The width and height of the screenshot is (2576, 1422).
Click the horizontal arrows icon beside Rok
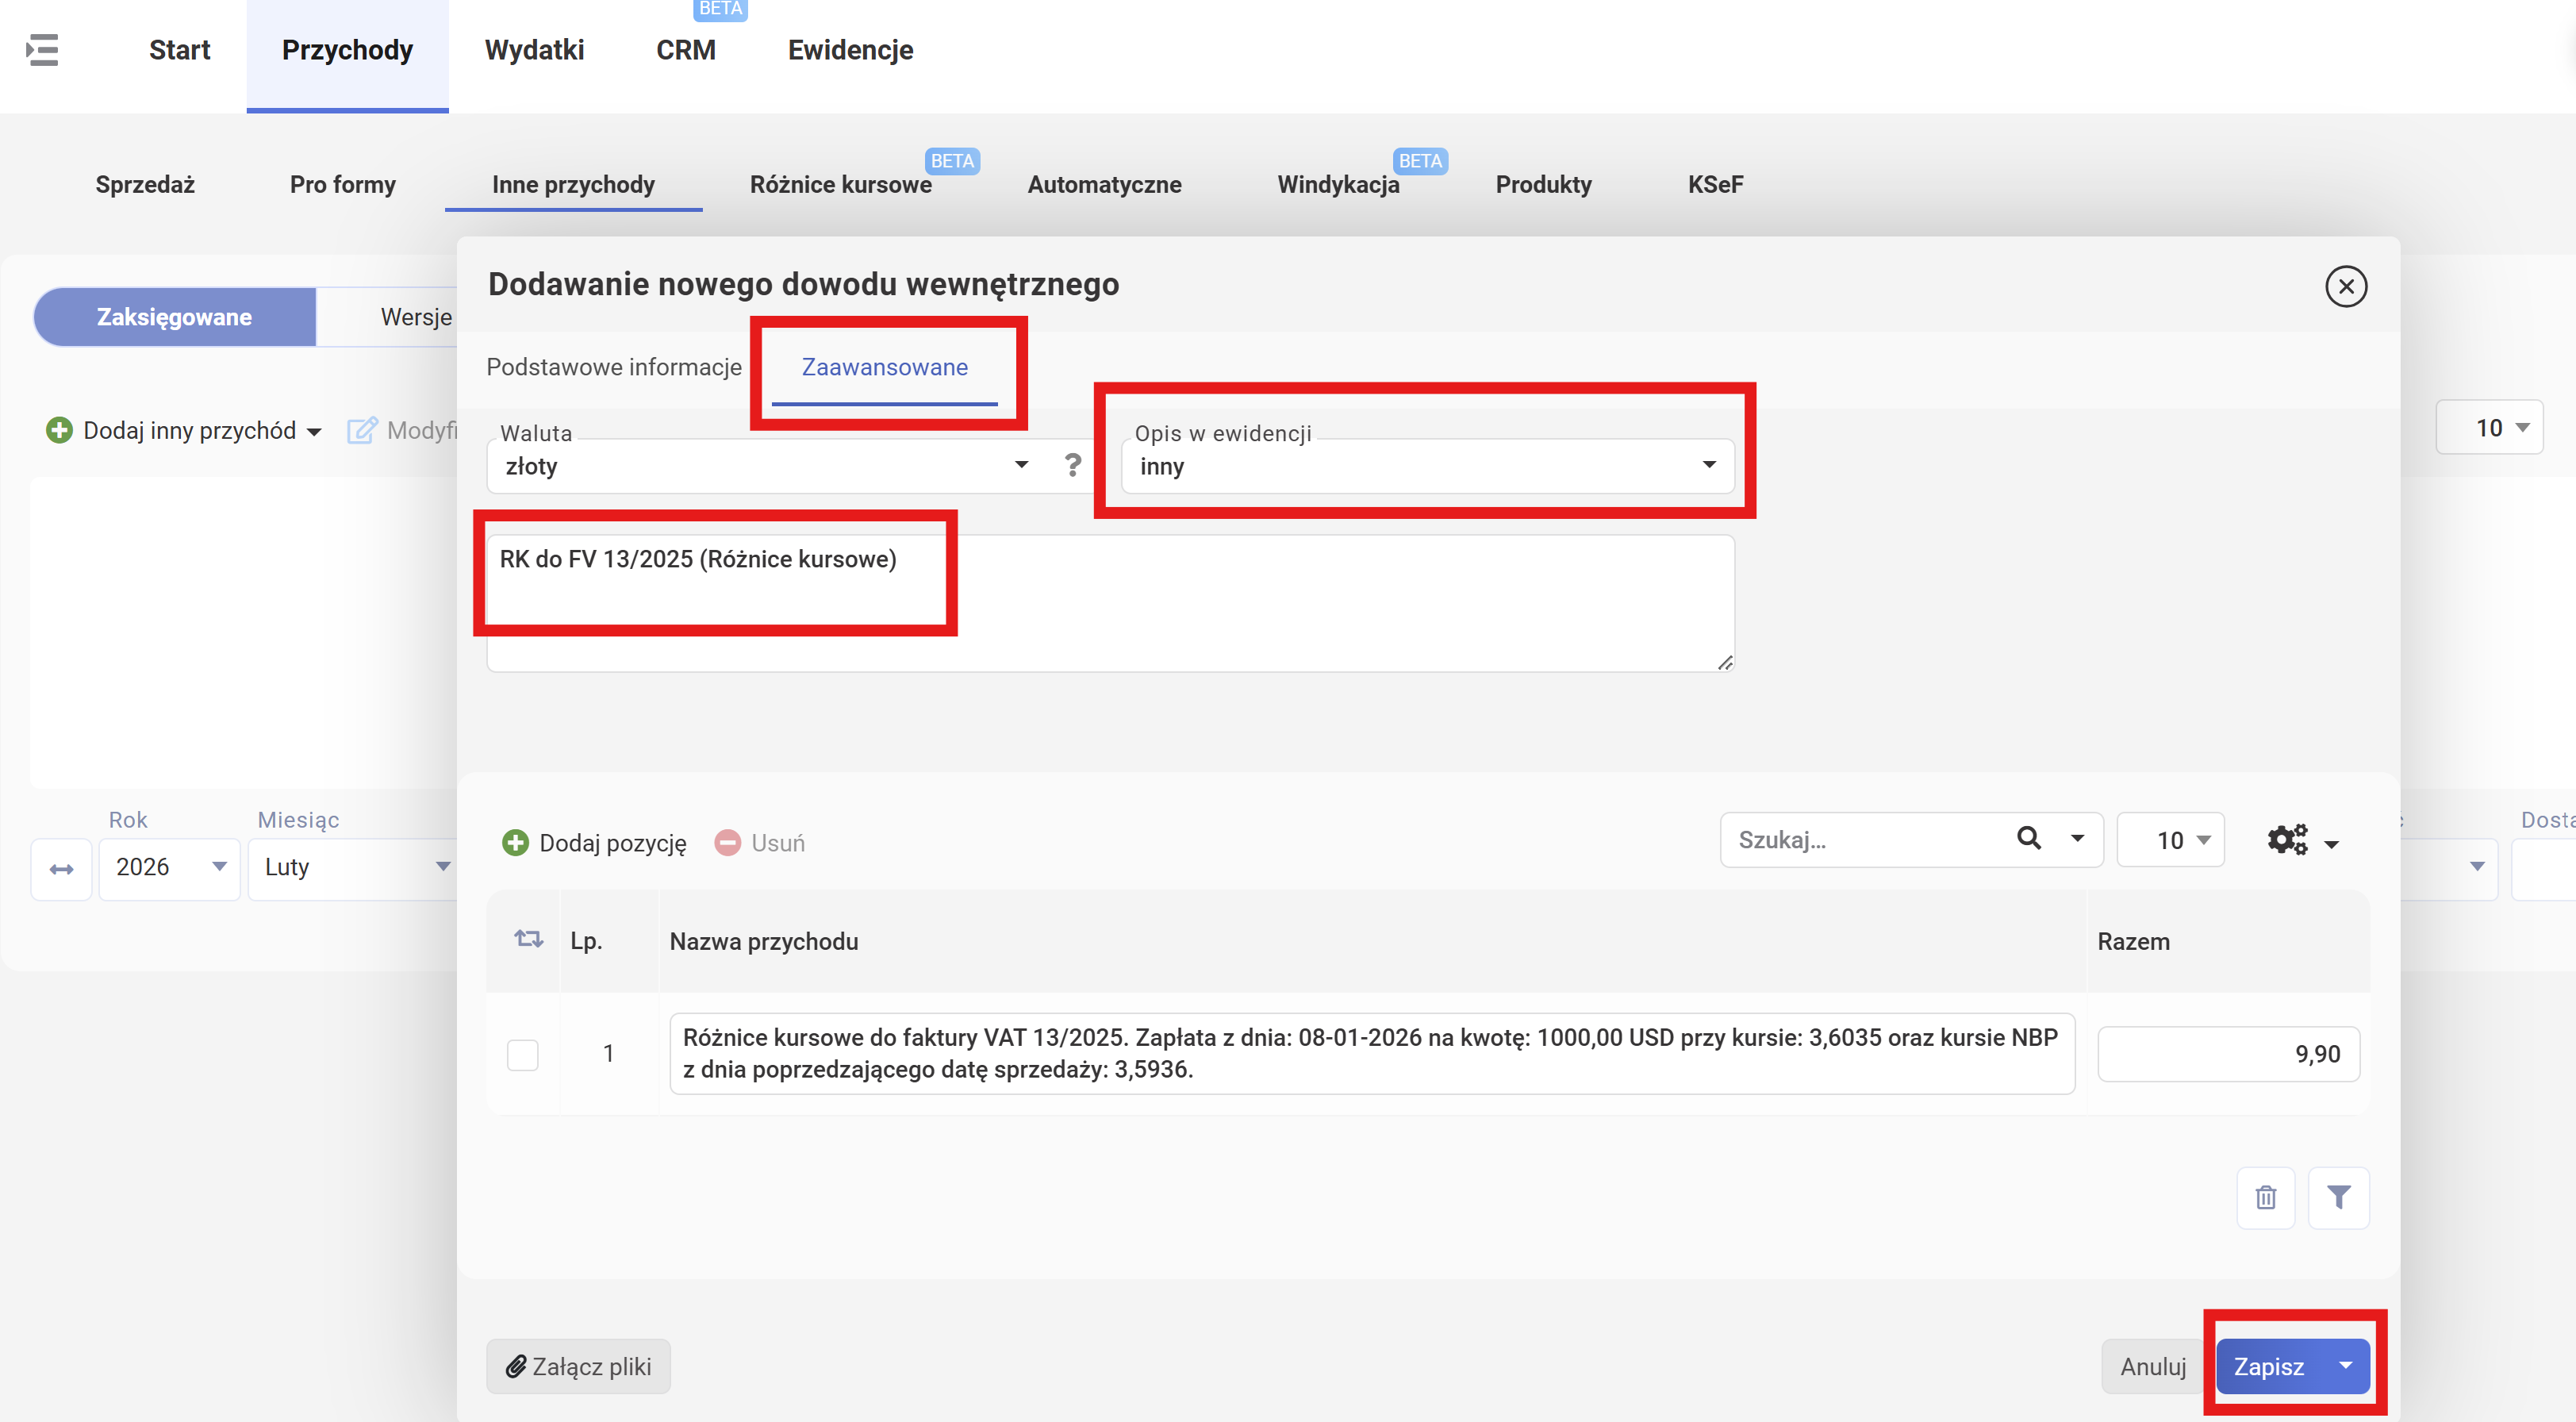pyautogui.click(x=62, y=869)
